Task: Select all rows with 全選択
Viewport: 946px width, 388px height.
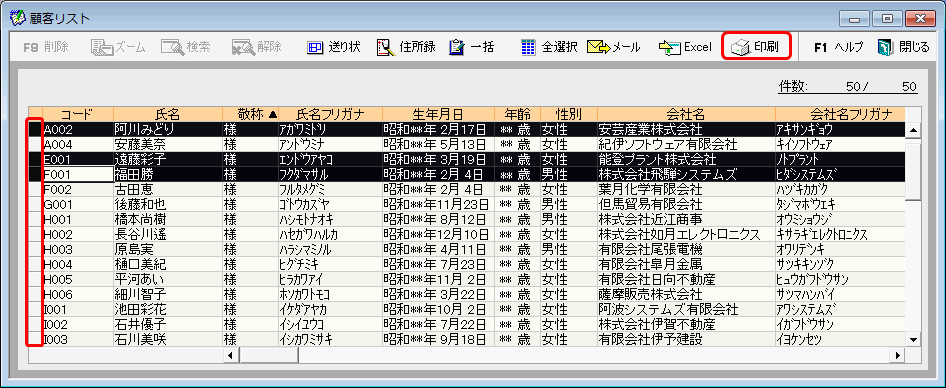Action: pos(549,47)
